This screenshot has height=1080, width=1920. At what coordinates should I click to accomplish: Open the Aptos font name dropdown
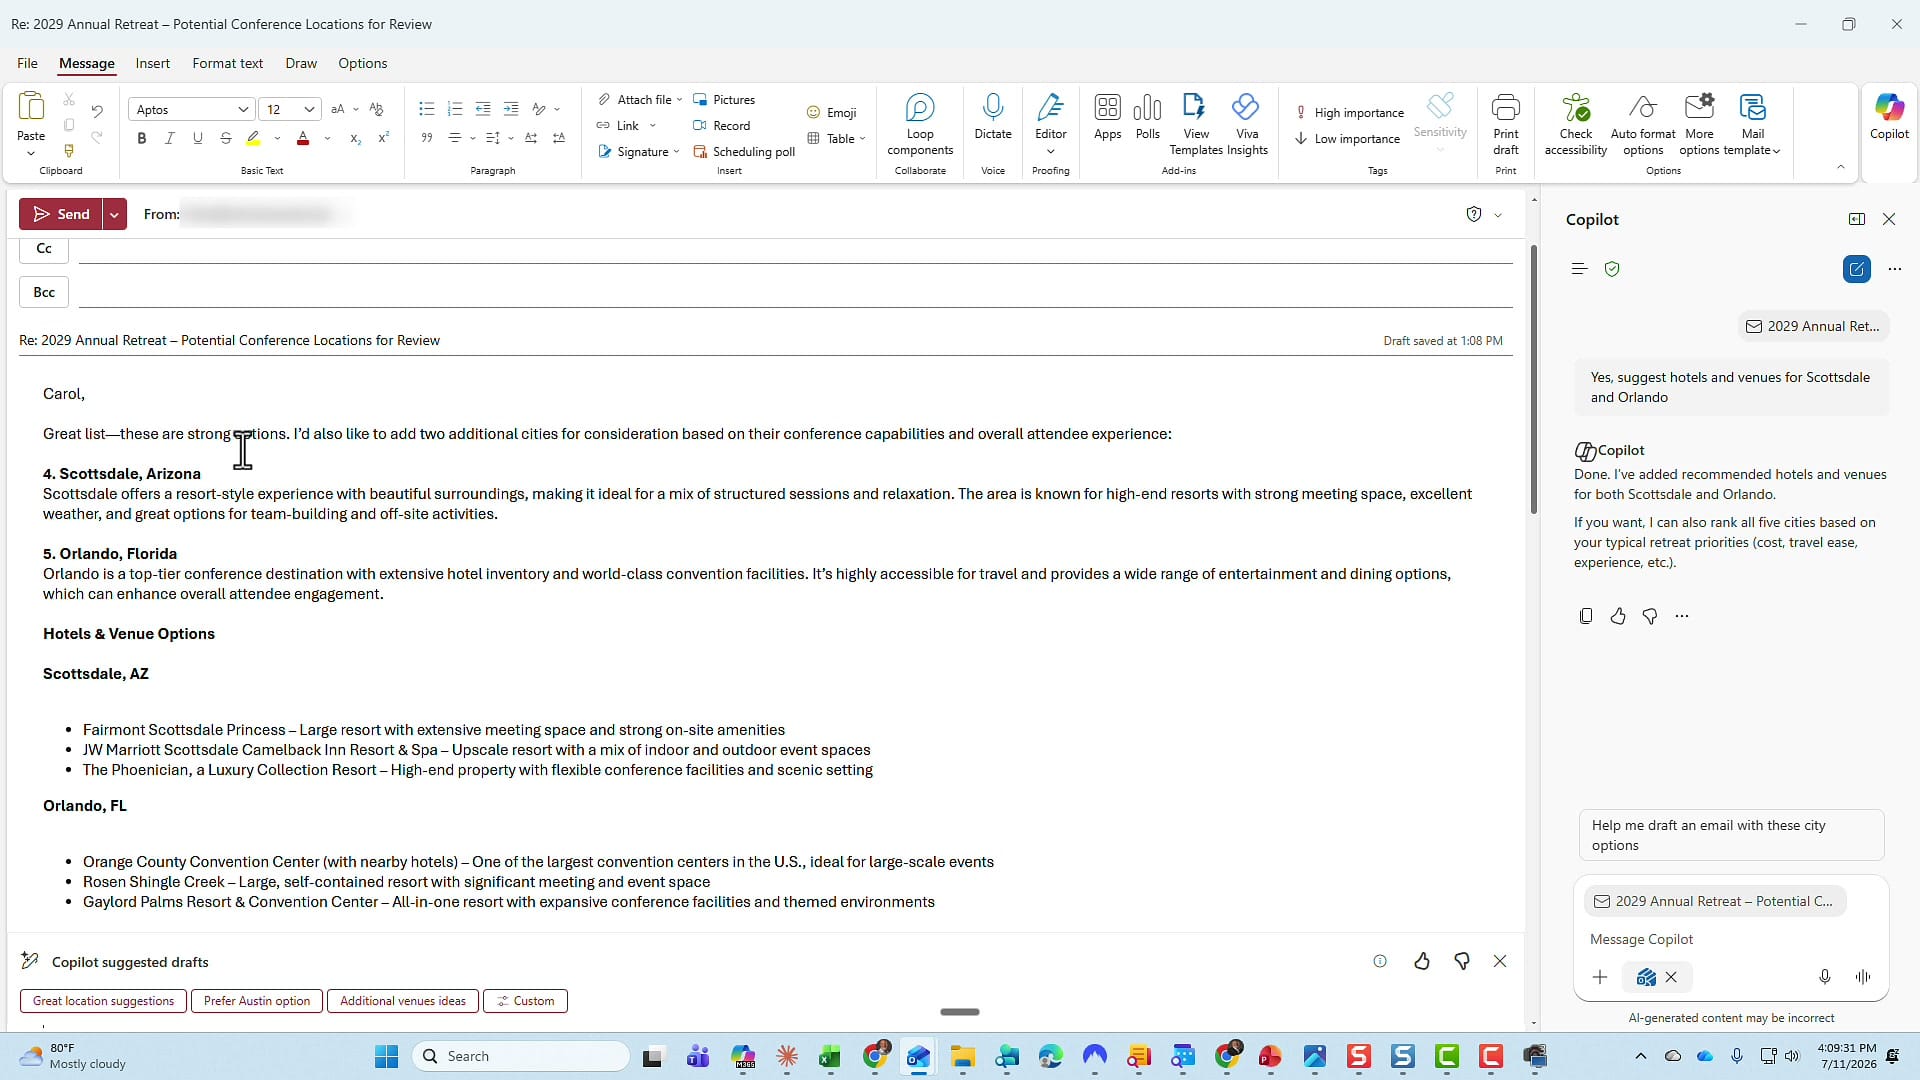point(243,109)
